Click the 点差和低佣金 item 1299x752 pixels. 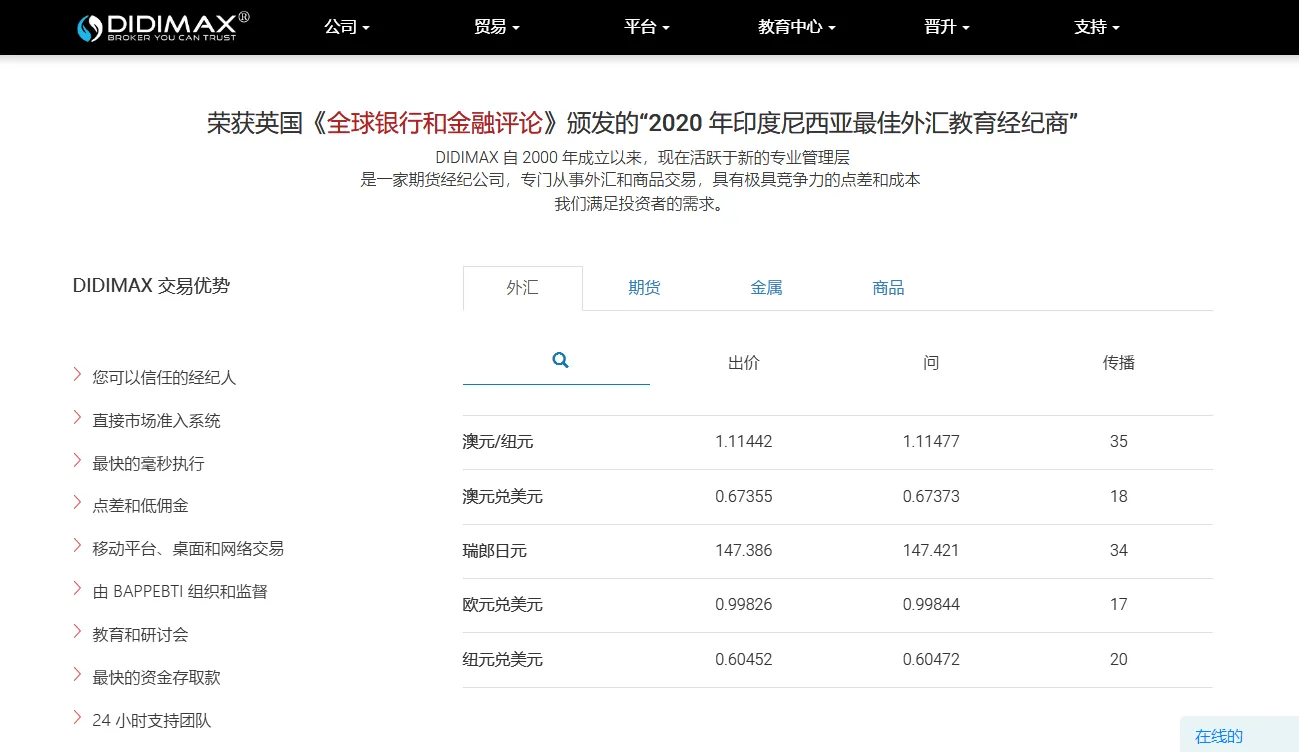[x=140, y=505]
